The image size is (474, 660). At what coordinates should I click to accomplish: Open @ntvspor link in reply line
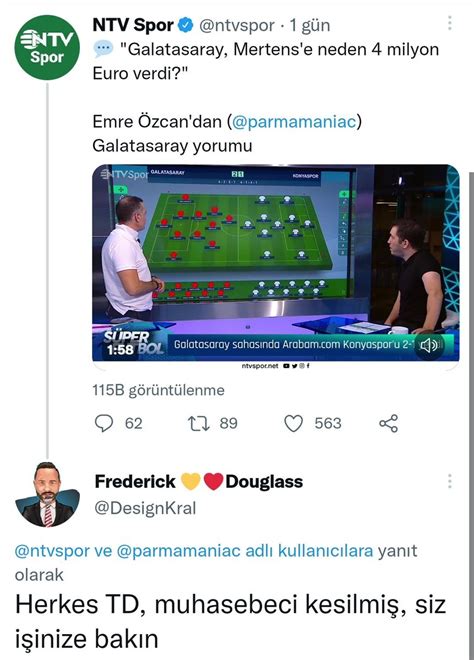(x=52, y=551)
